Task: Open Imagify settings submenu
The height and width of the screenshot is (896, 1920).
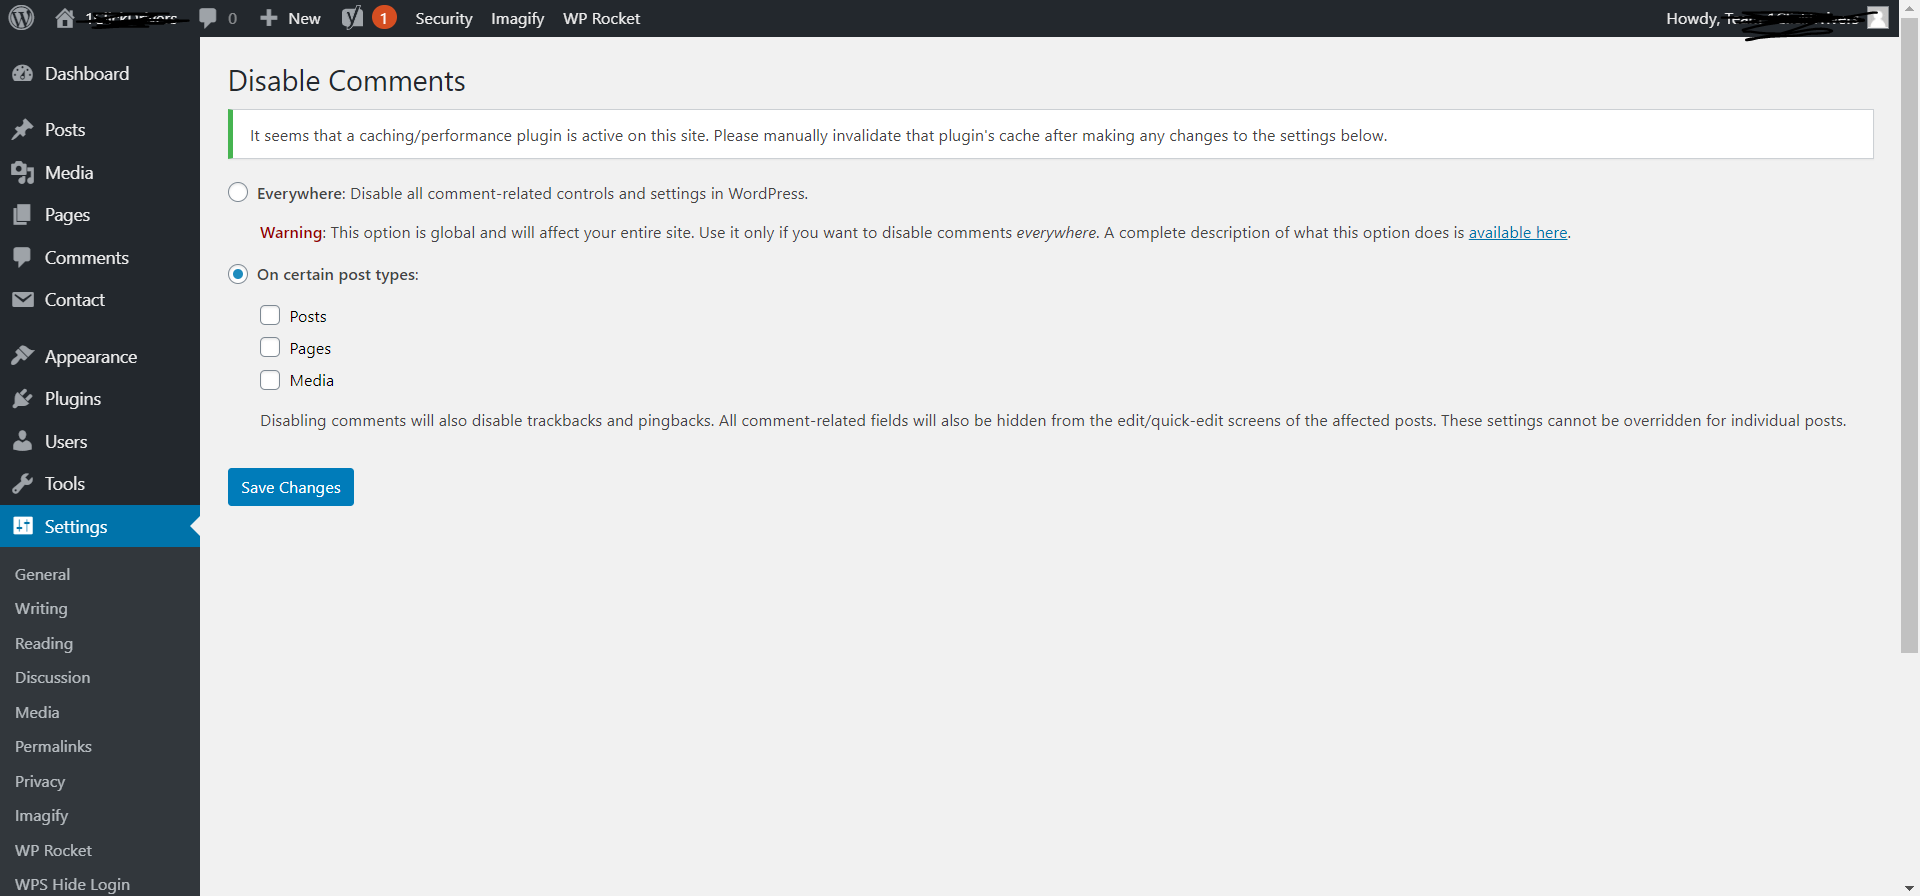Action: tap(41, 816)
